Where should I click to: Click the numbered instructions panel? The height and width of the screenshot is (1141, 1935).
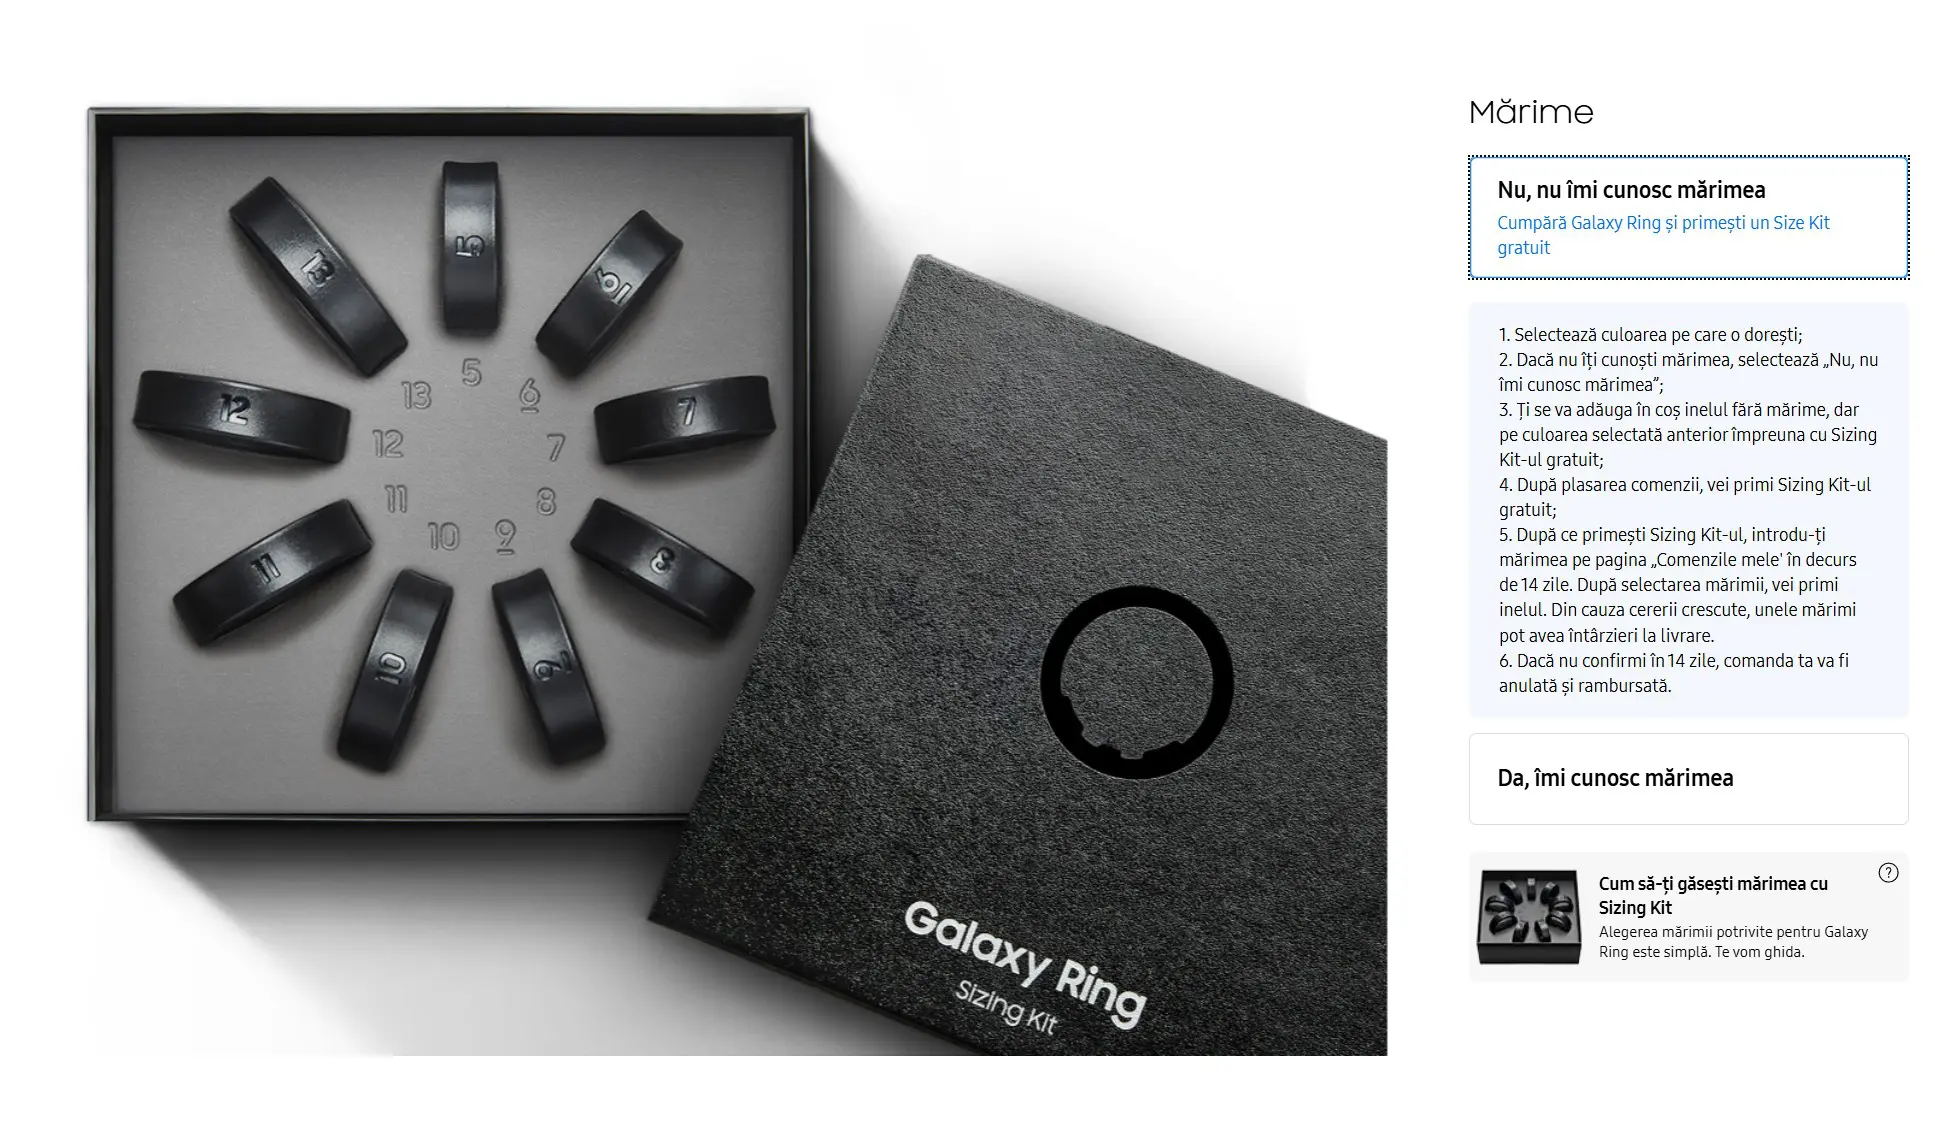click(1688, 510)
